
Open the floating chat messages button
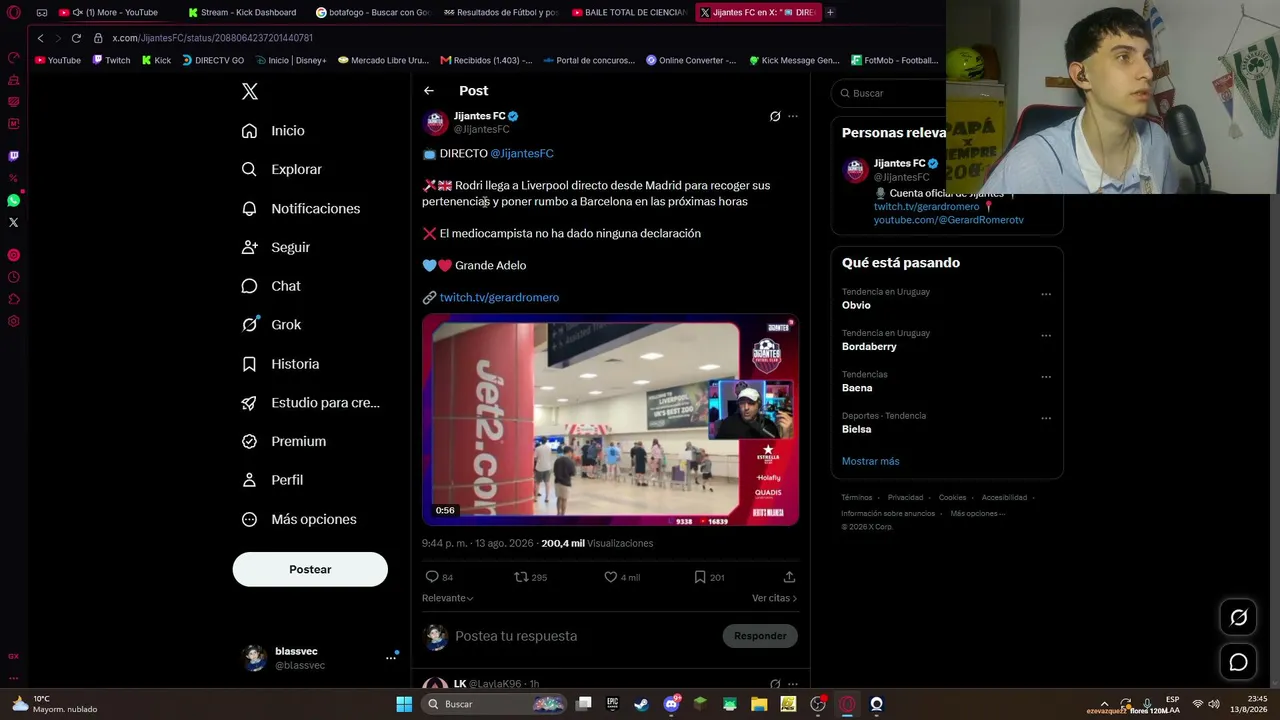click(x=1238, y=662)
